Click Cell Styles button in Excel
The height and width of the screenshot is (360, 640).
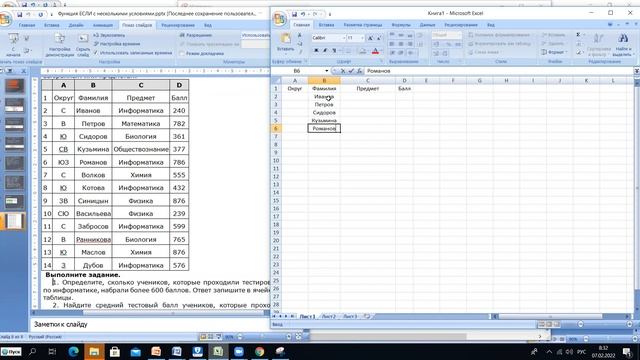pyautogui.click(x=485, y=52)
